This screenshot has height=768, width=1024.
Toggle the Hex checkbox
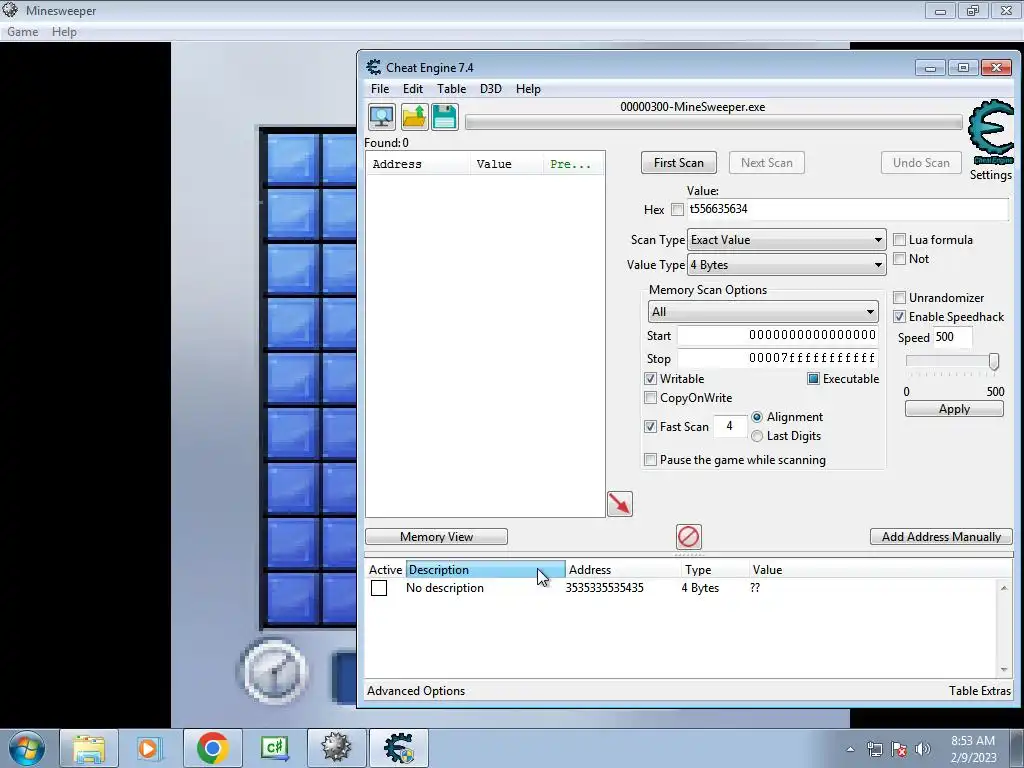(x=677, y=210)
